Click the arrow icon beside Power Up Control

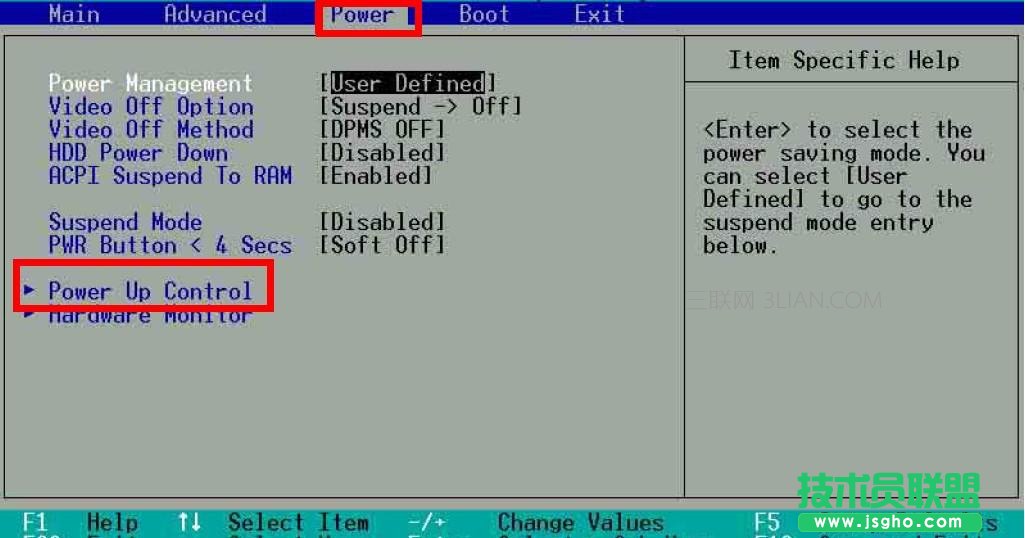pos(31,290)
